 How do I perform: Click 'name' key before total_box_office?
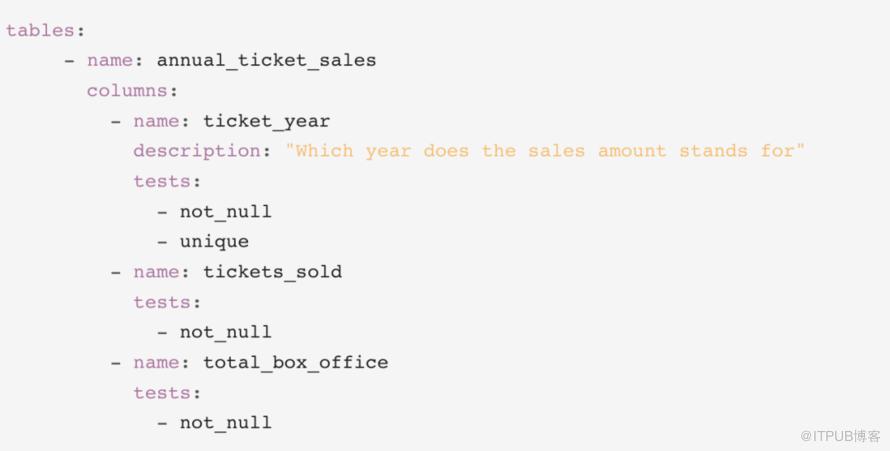tap(157, 363)
